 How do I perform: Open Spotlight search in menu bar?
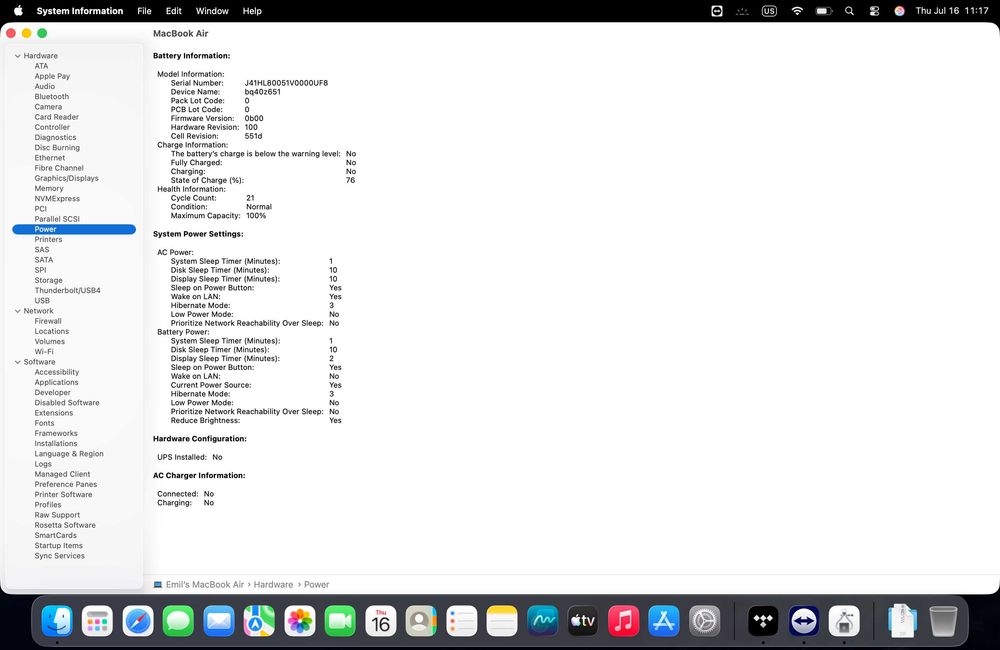pos(849,11)
